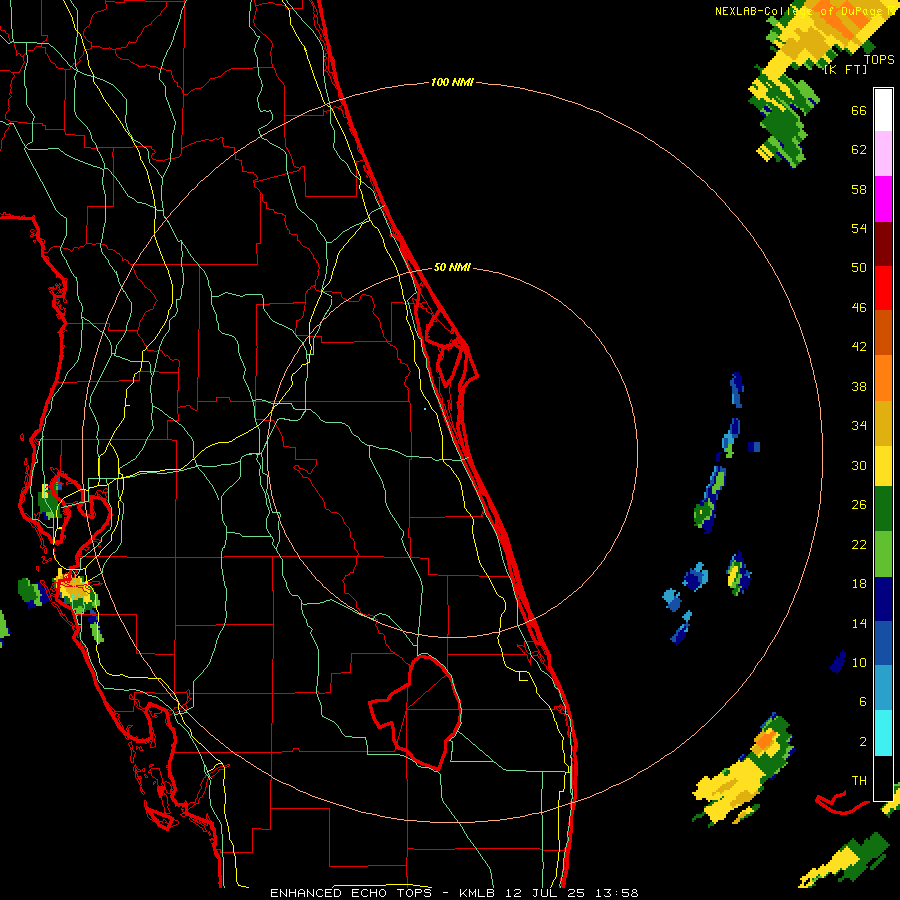Click the cyan legend color band
Image resolution: width=900 pixels, height=900 pixels.
pyautogui.click(x=883, y=733)
